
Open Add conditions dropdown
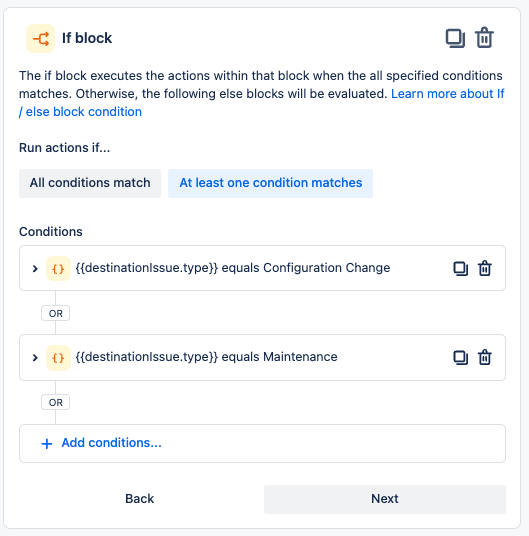262,443
